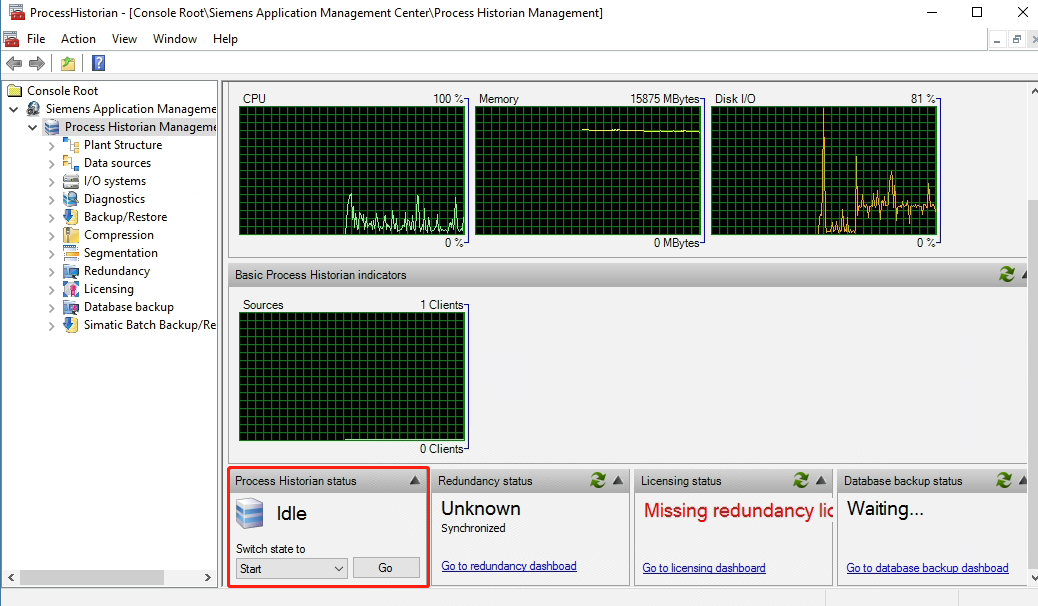Click the Siemens Application Management Center icon
This screenshot has width=1038, height=606.
(33, 109)
